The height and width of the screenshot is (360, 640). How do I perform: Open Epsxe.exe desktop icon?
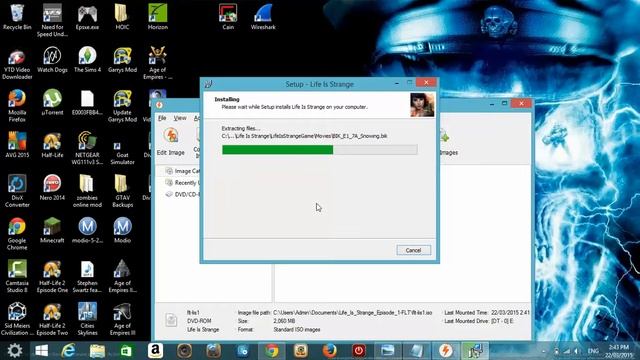[x=87, y=17]
